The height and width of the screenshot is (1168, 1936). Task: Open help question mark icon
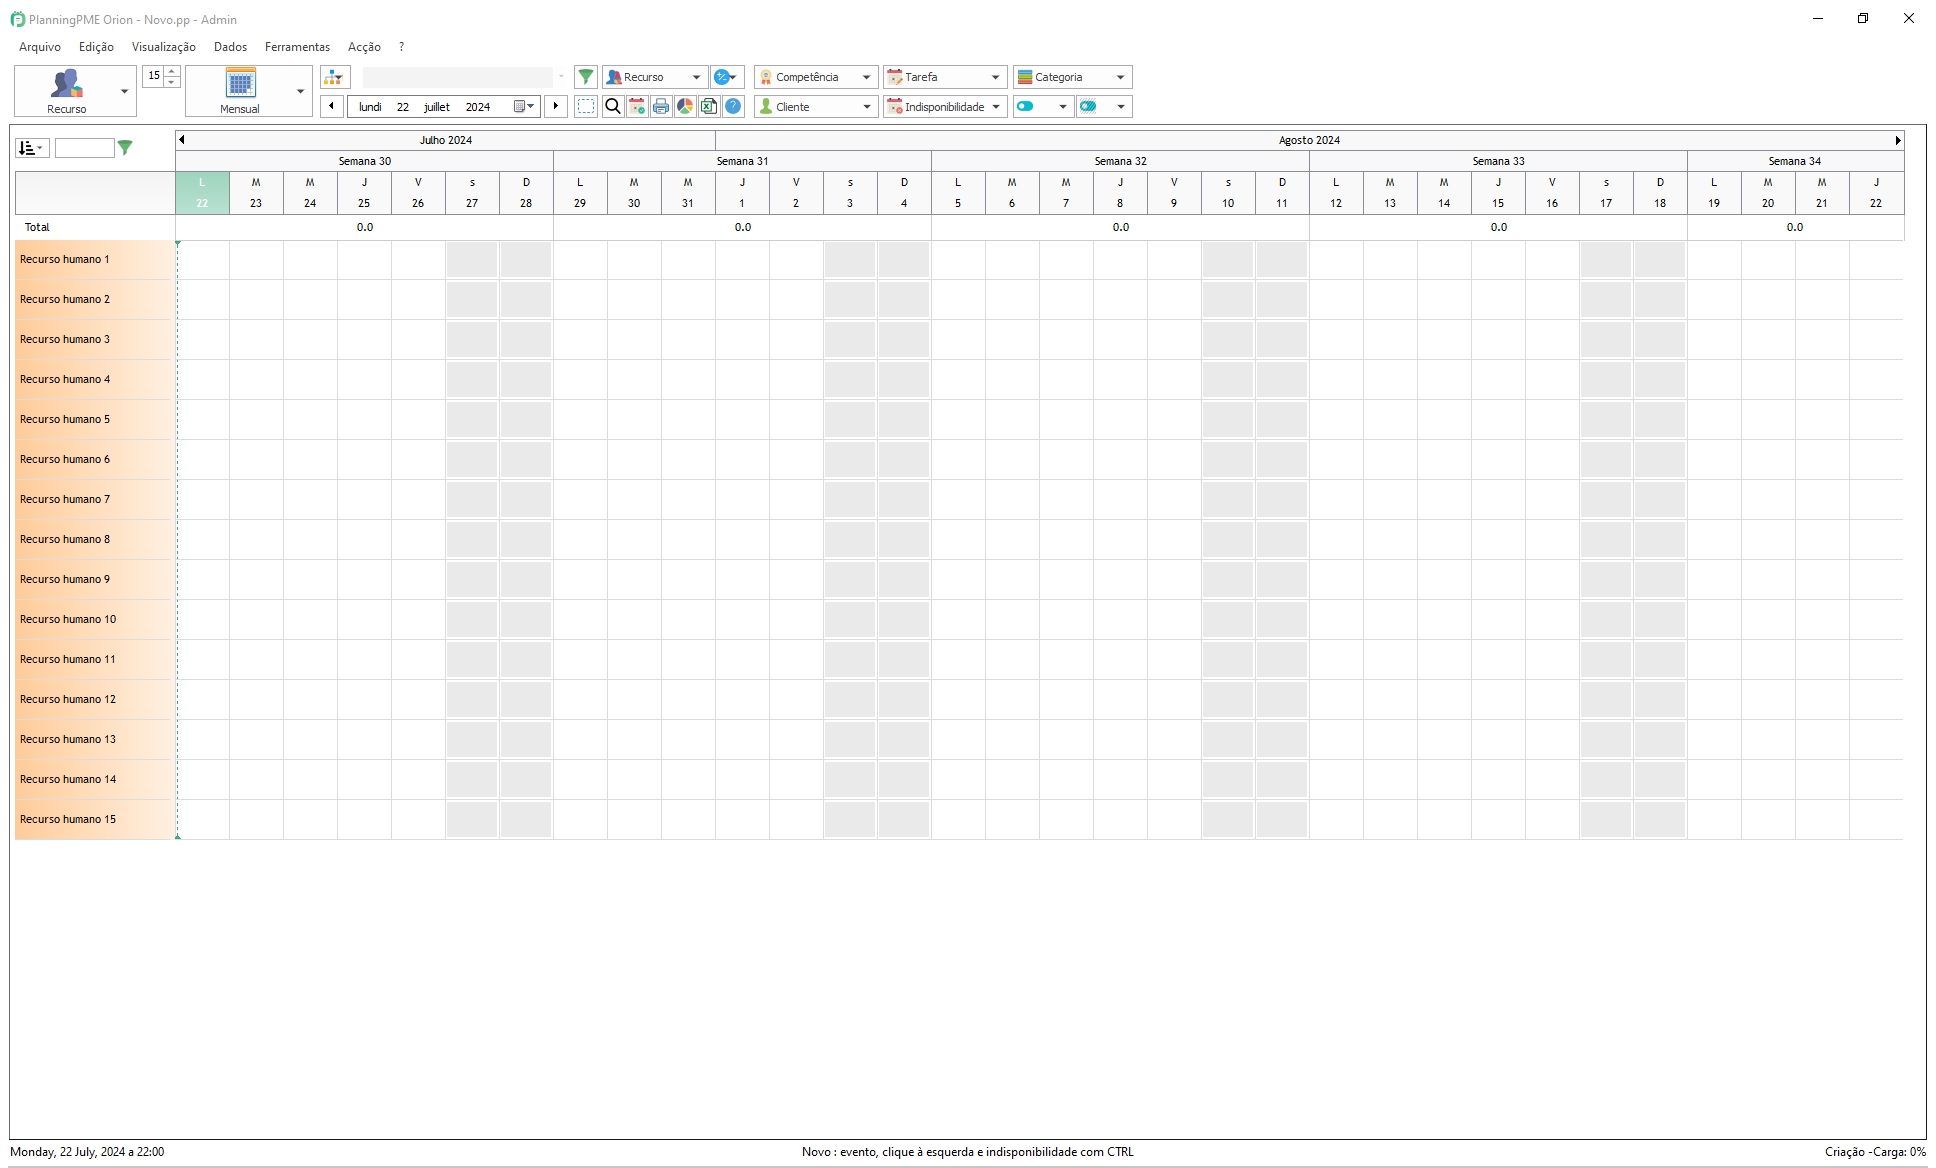733,106
